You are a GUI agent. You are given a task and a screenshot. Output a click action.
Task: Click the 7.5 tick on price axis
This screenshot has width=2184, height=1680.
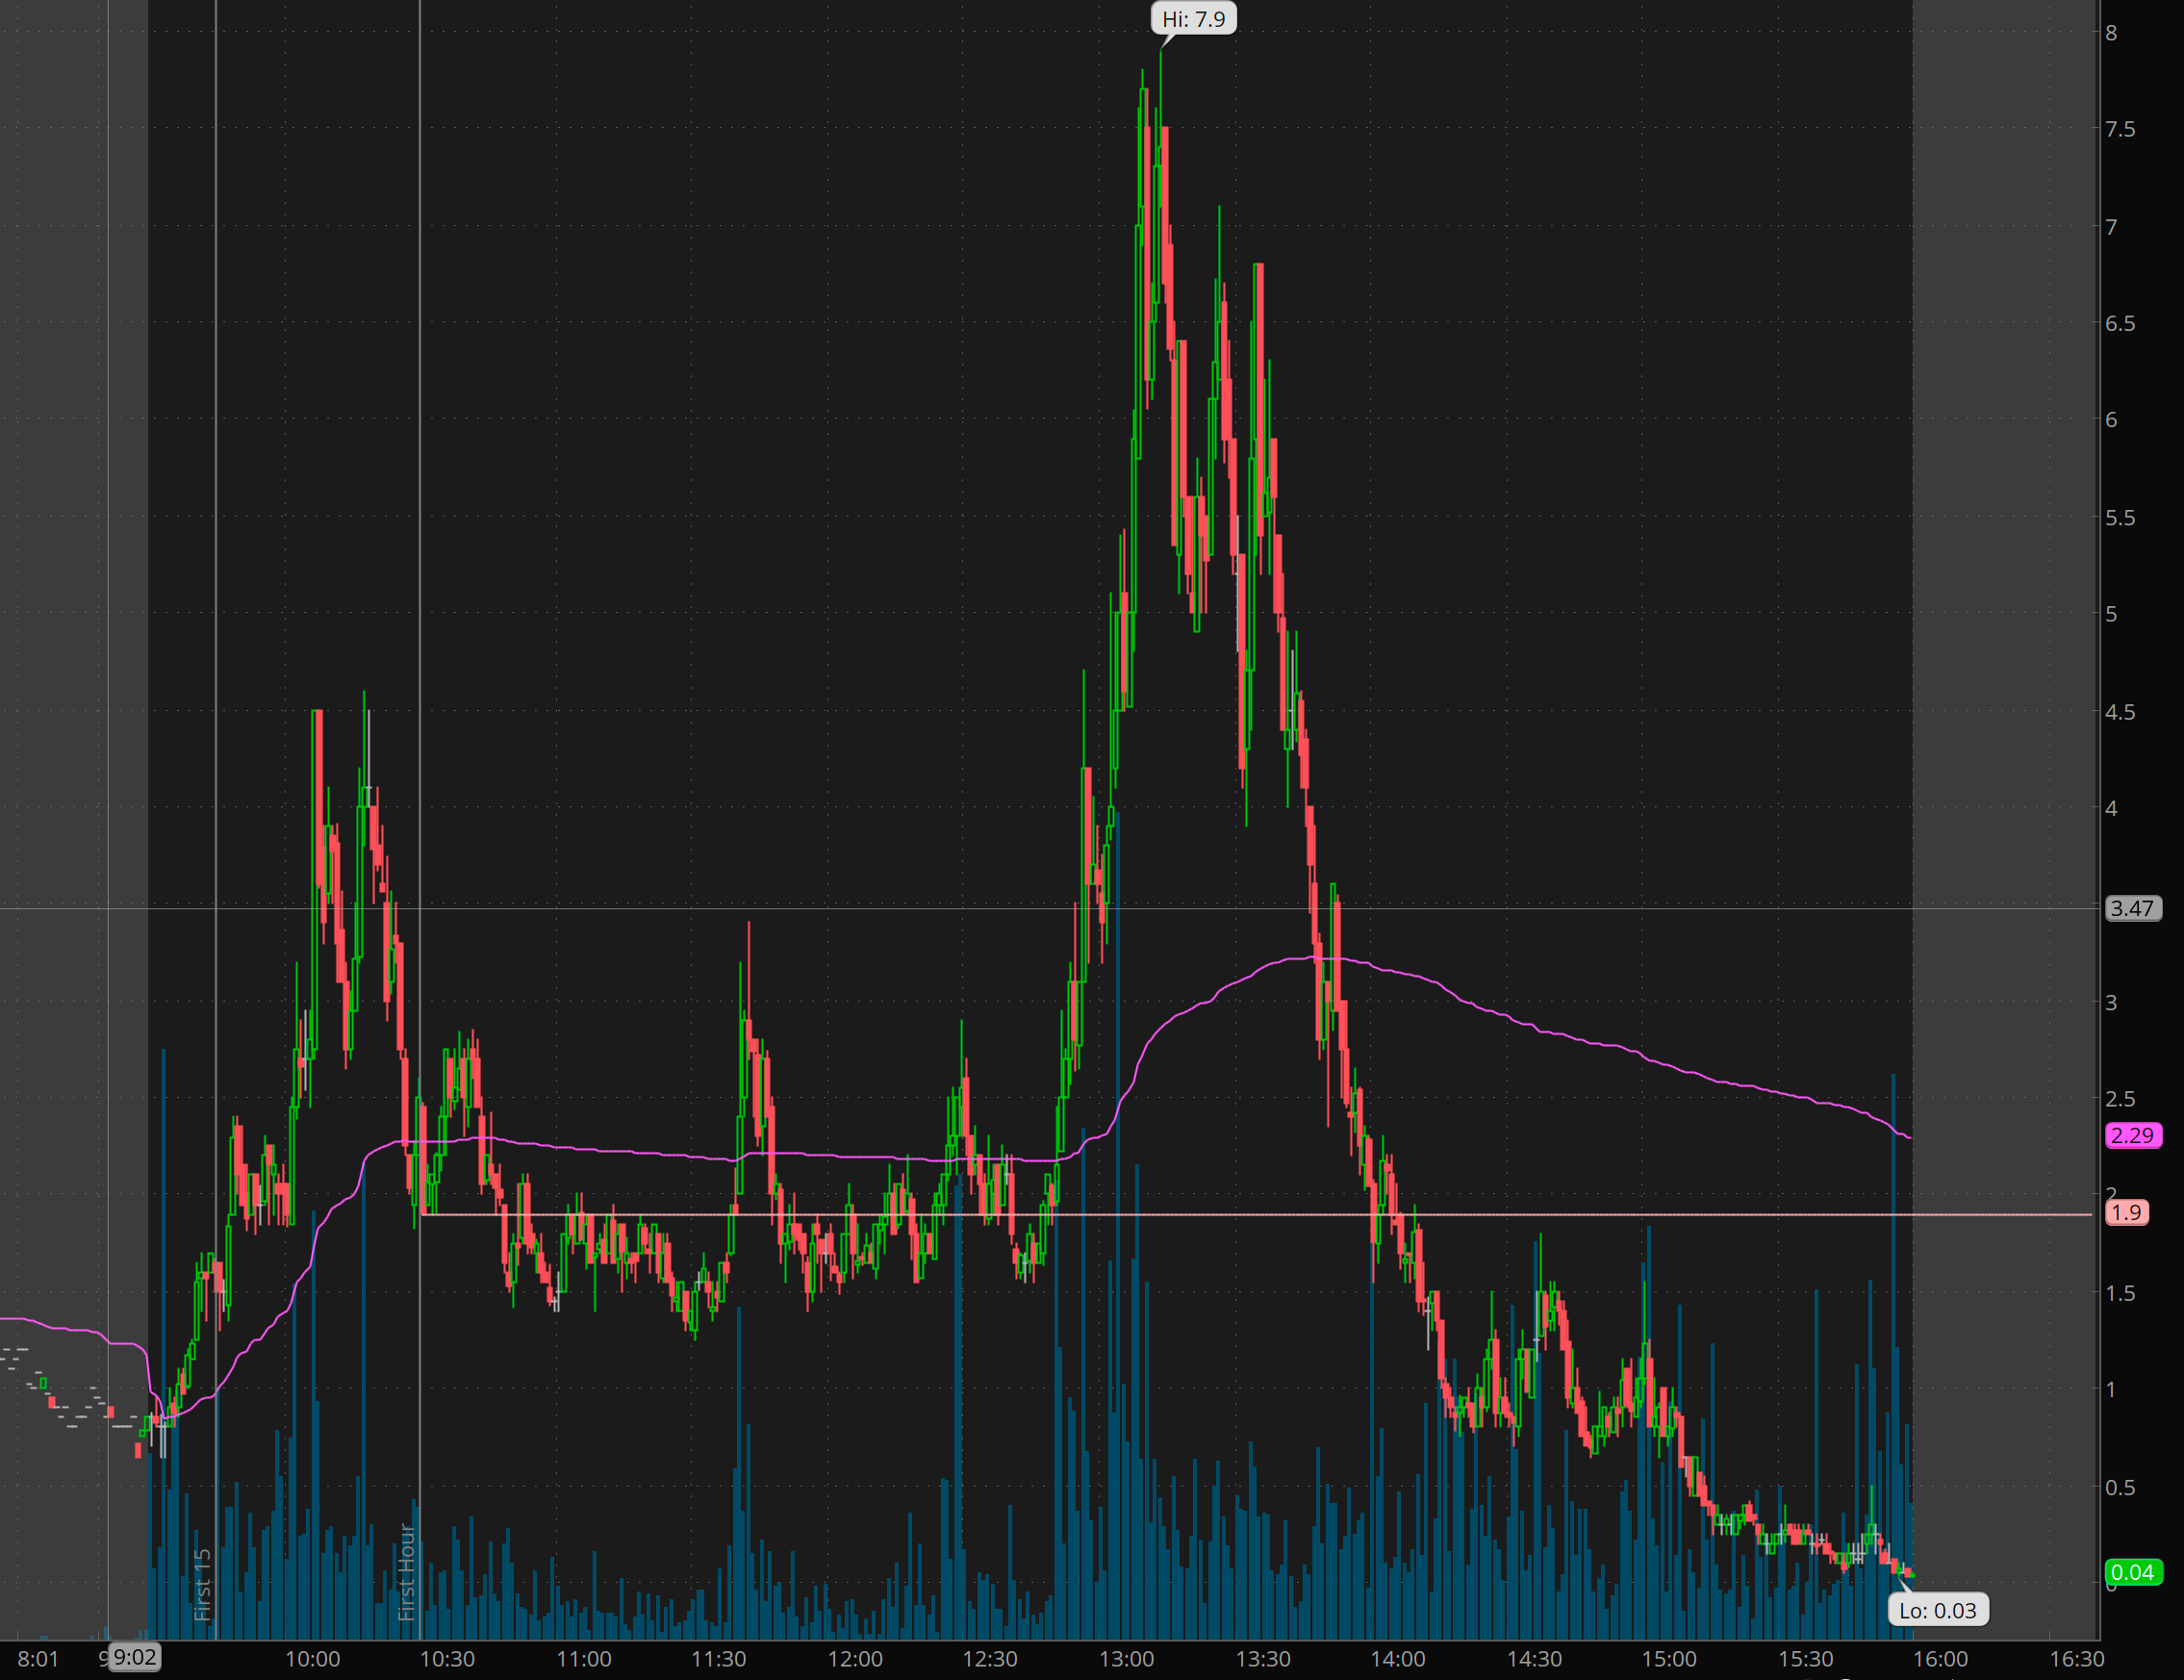coord(2119,129)
